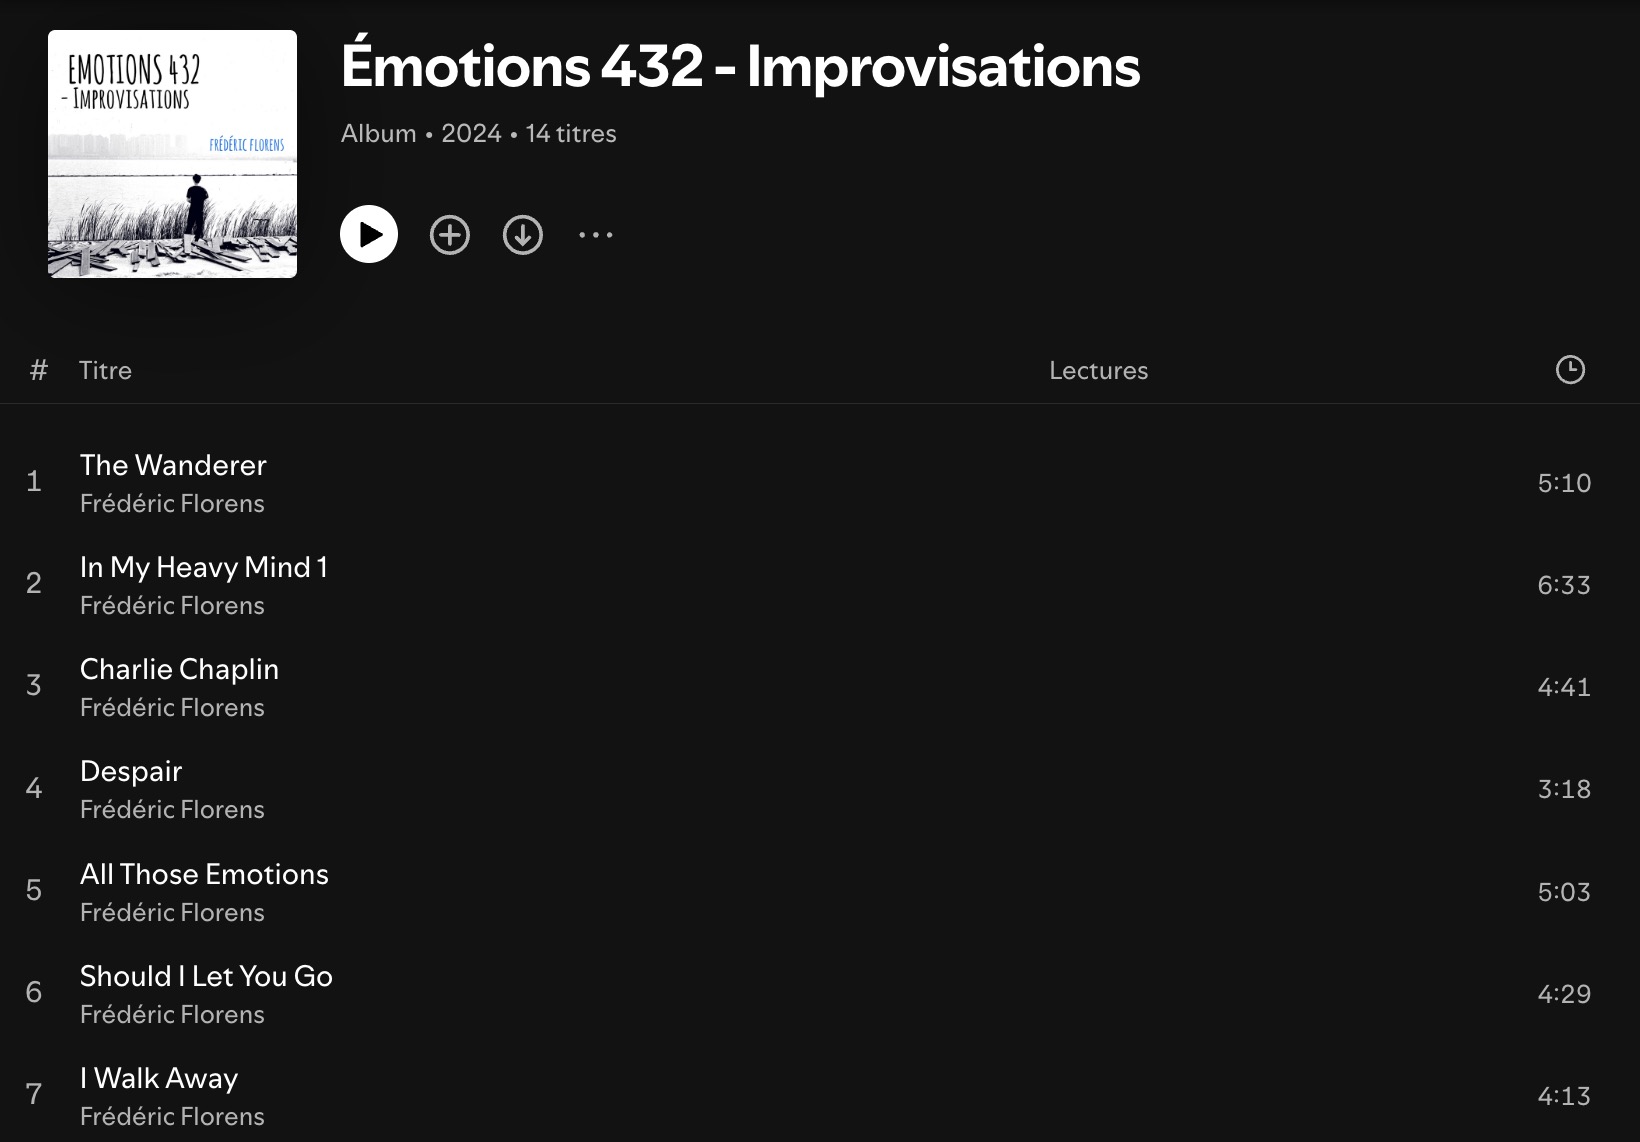Download the album with arrow icon
Screen dimensions: 1640x1142
[523, 235]
